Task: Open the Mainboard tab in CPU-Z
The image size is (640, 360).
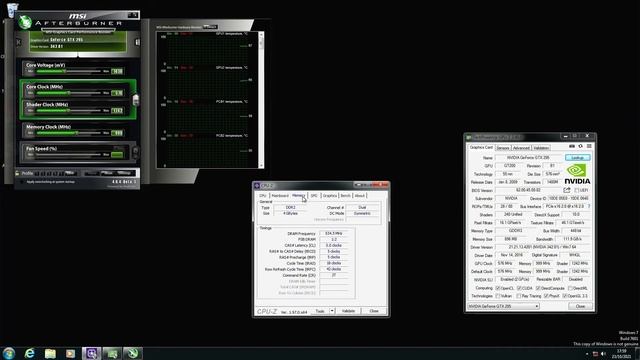Action: (x=280, y=196)
